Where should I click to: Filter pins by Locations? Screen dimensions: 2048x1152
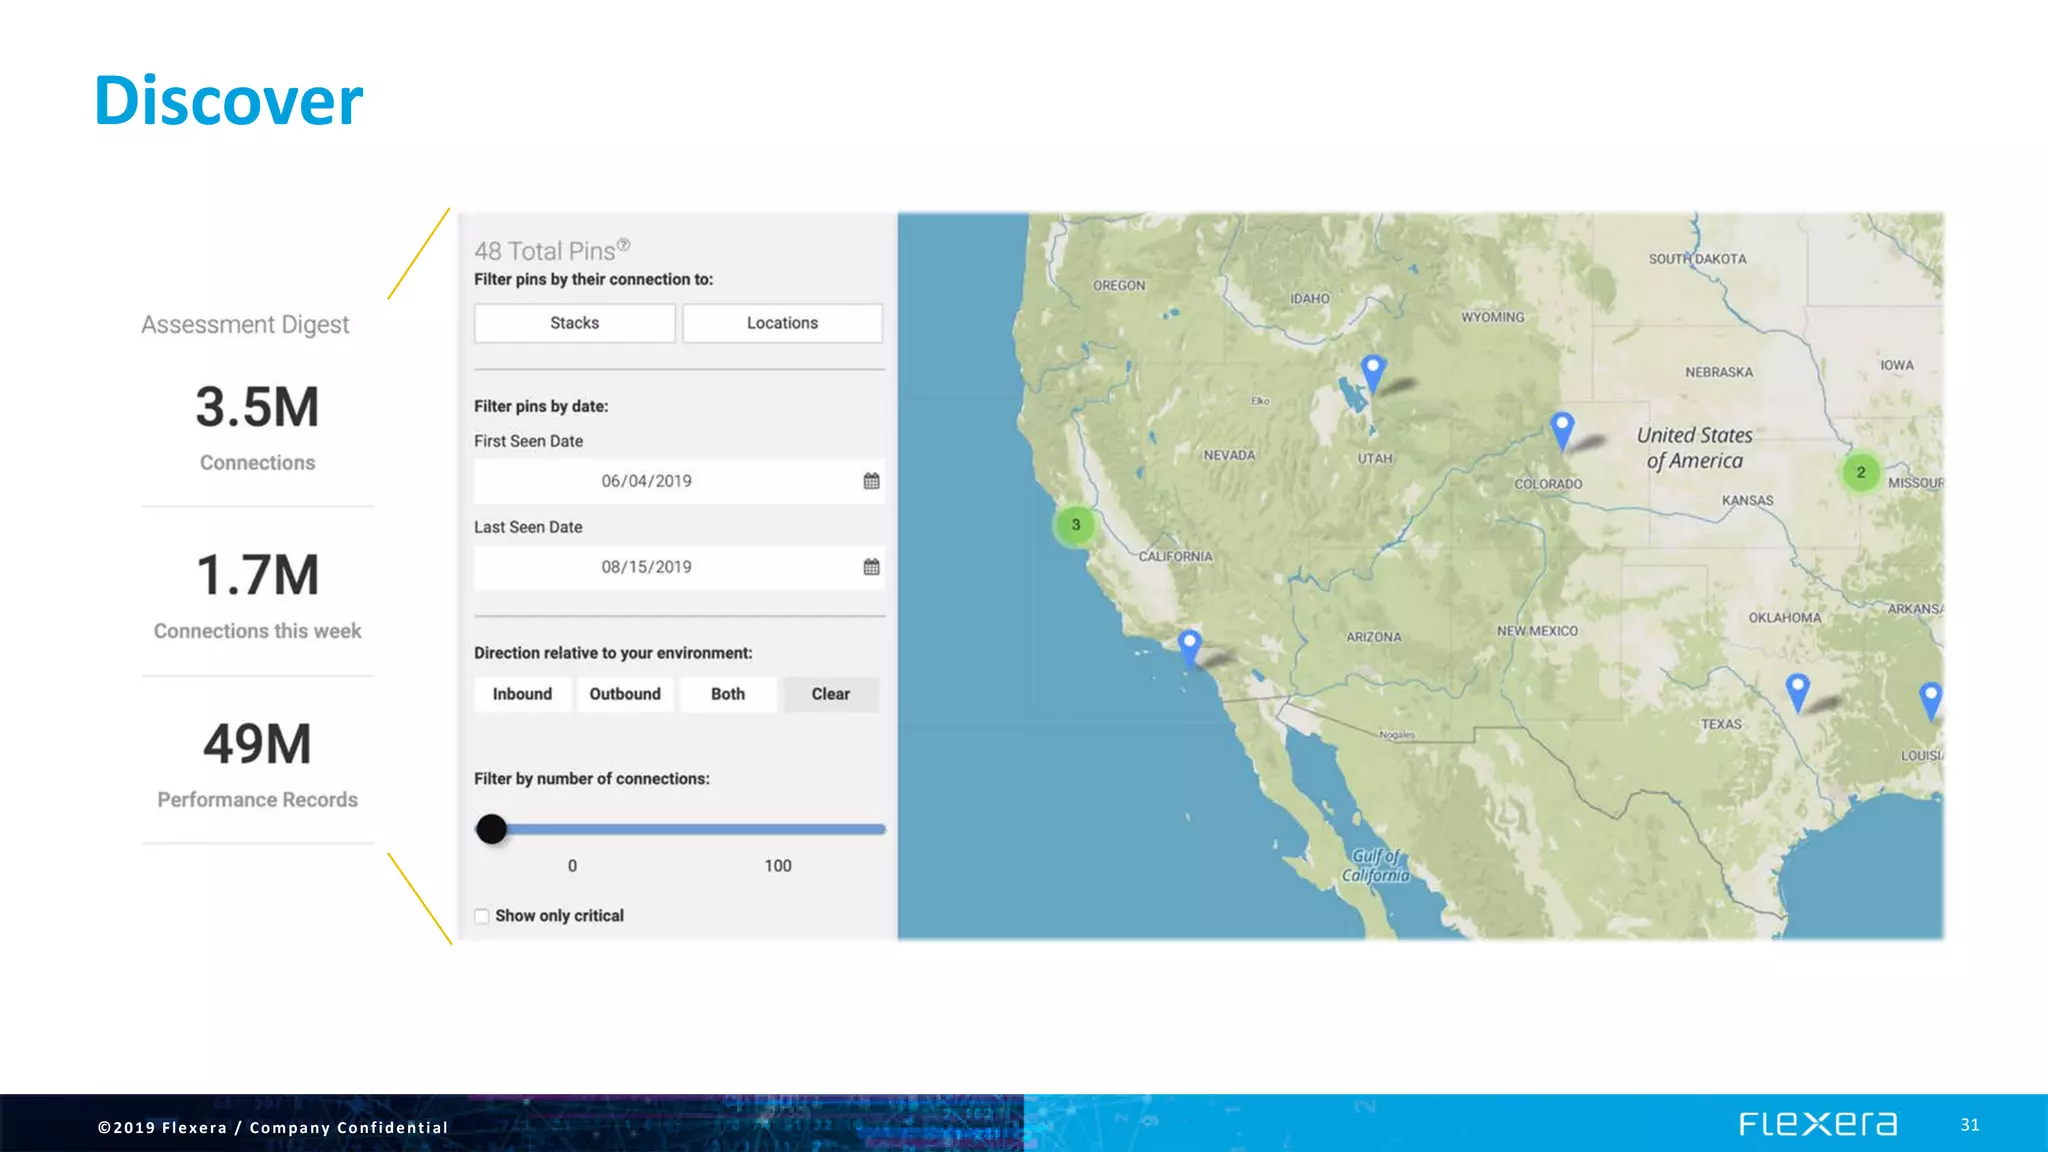[x=782, y=323]
